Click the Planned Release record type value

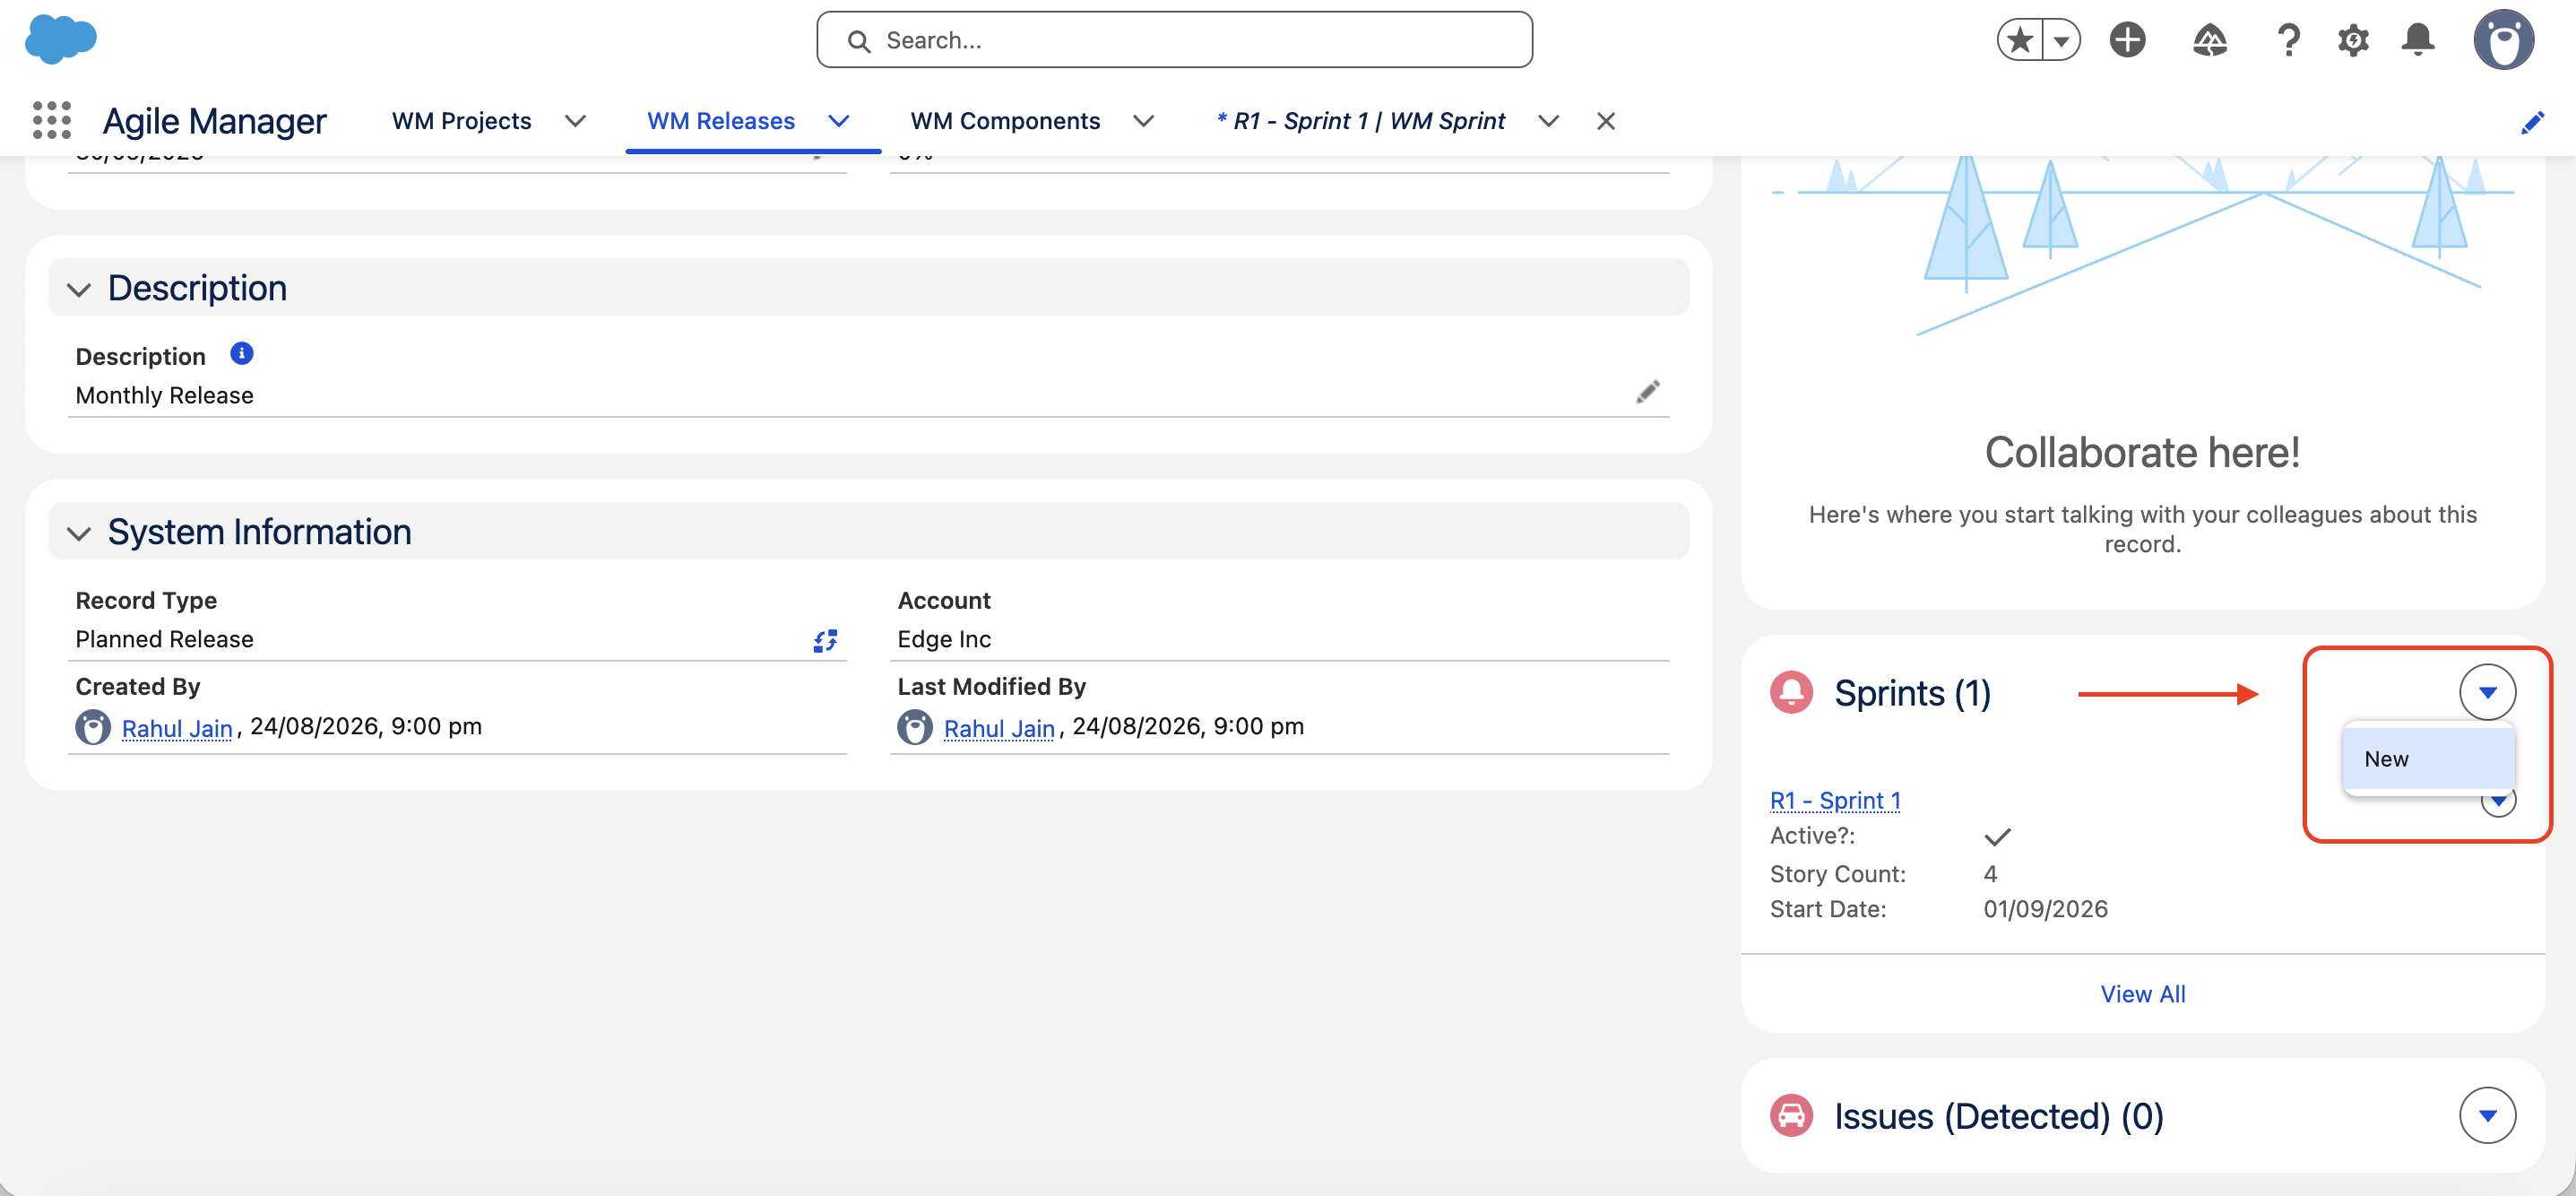point(164,639)
